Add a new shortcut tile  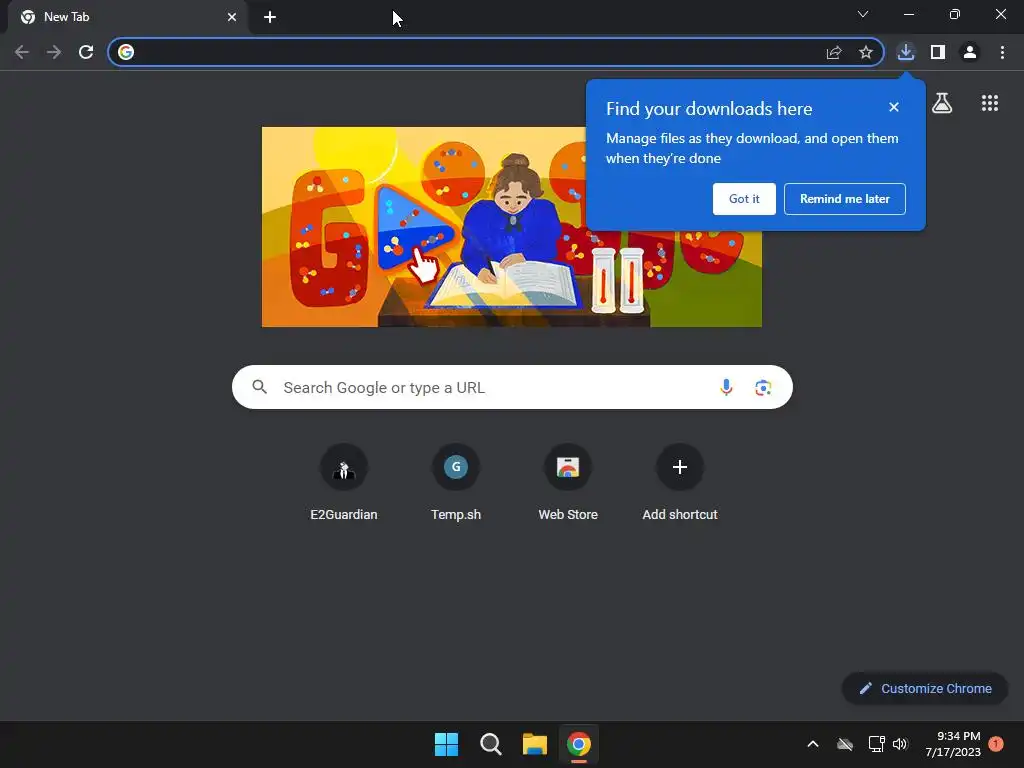[680, 483]
